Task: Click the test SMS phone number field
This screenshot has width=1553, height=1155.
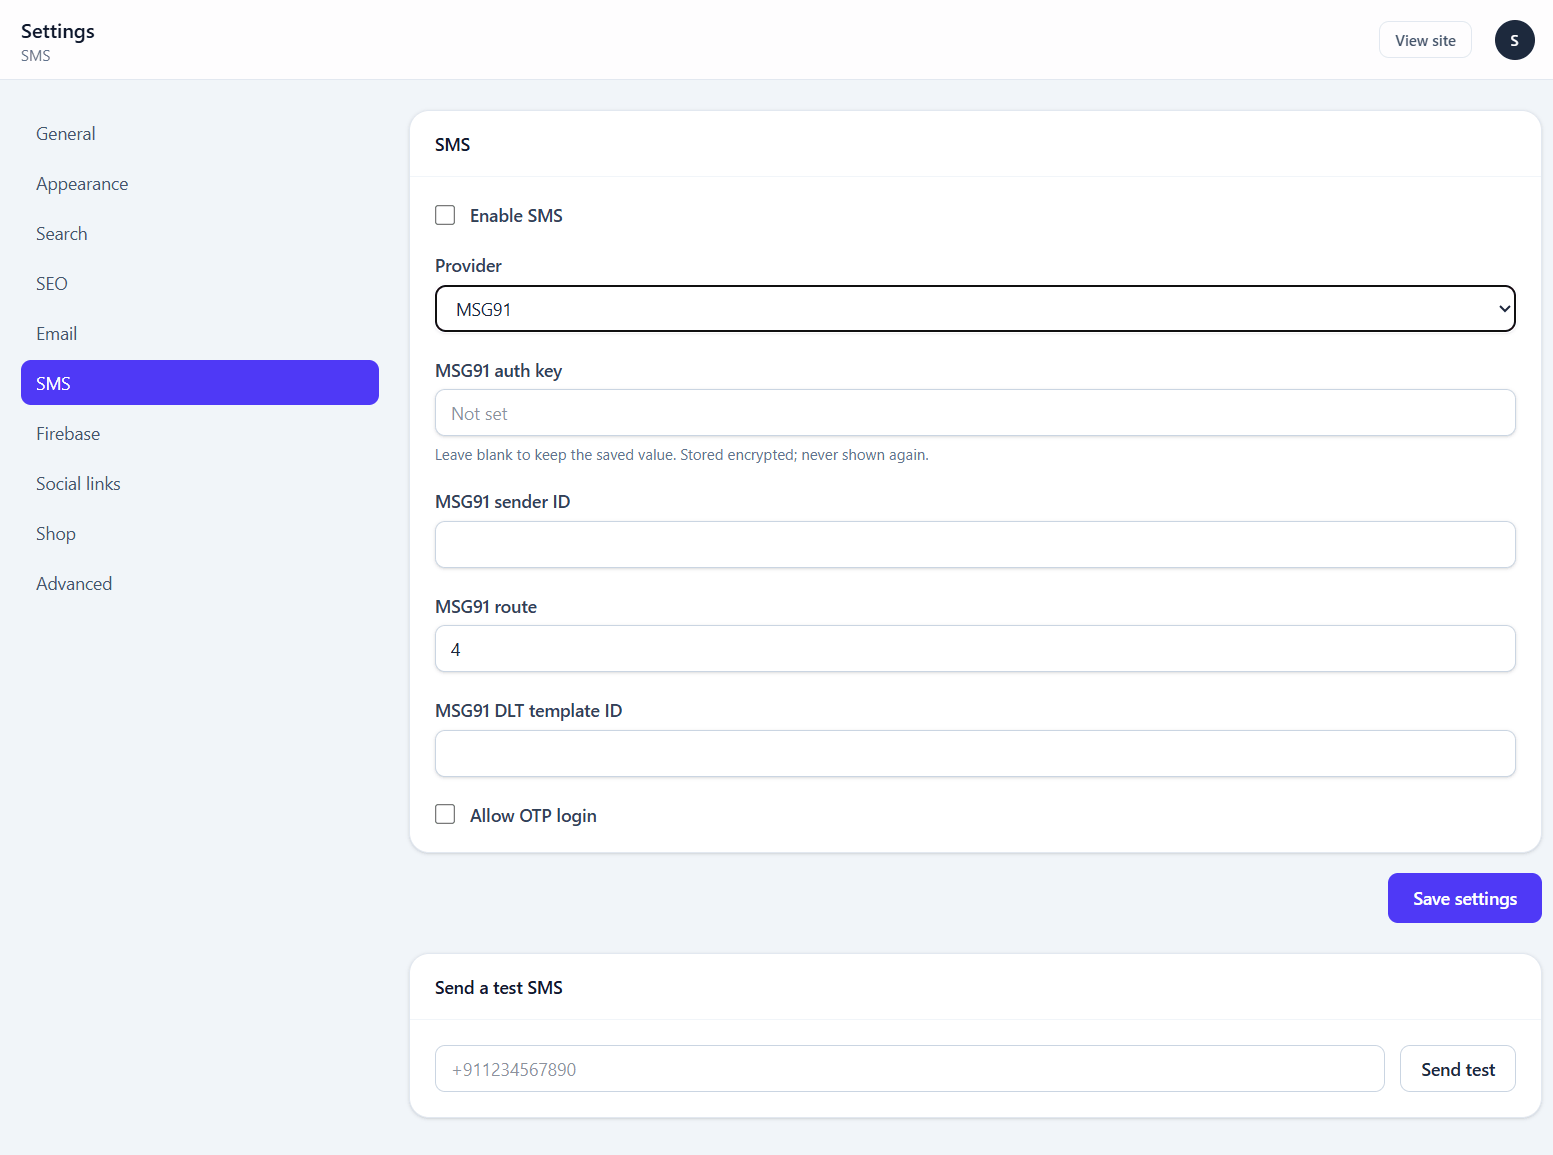Action: [x=910, y=1069]
